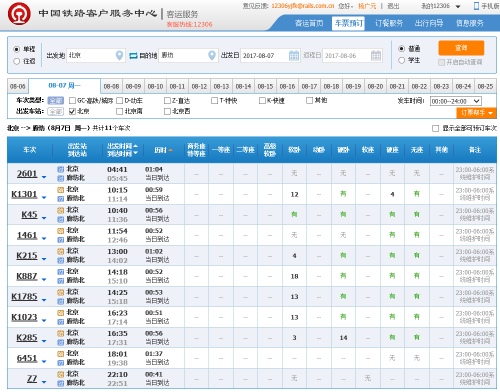This screenshot has height=392, width=500.
Task: Uncheck the 北京 departure station checkbox
Action: [72, 111]
